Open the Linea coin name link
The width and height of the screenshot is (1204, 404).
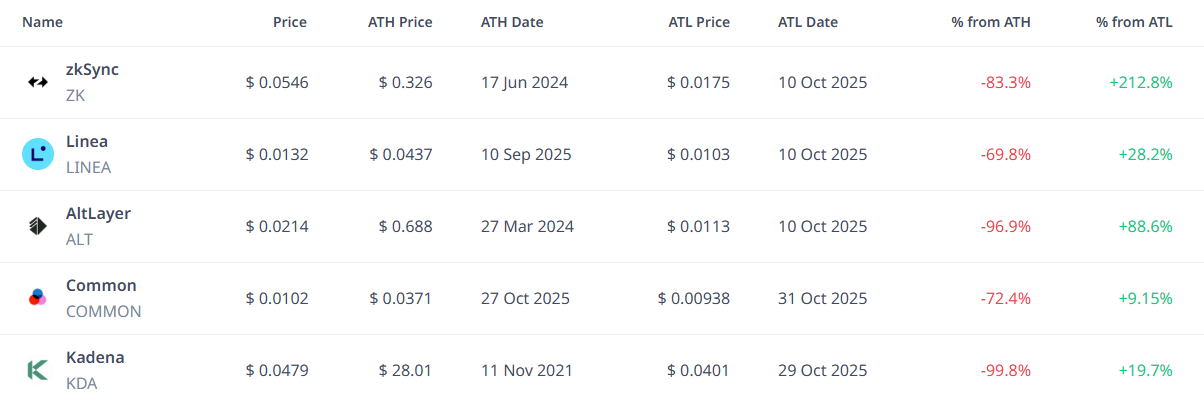87,142
